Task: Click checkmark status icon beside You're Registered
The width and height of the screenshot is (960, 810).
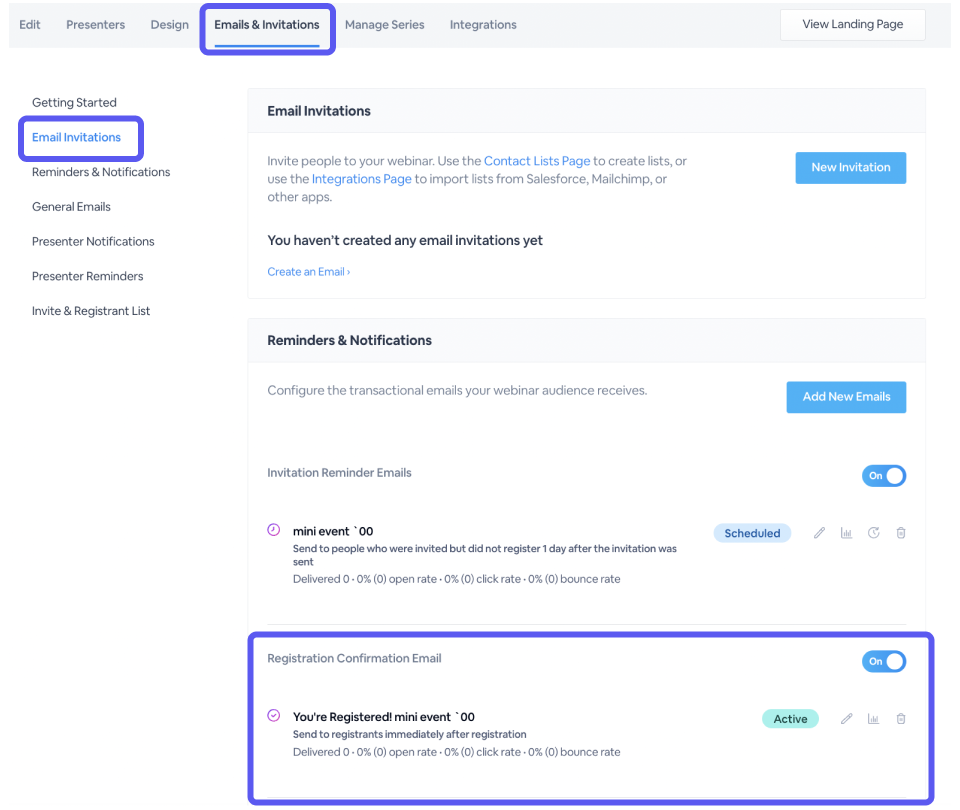Action: pyautogui.click(x=274, y=715)
